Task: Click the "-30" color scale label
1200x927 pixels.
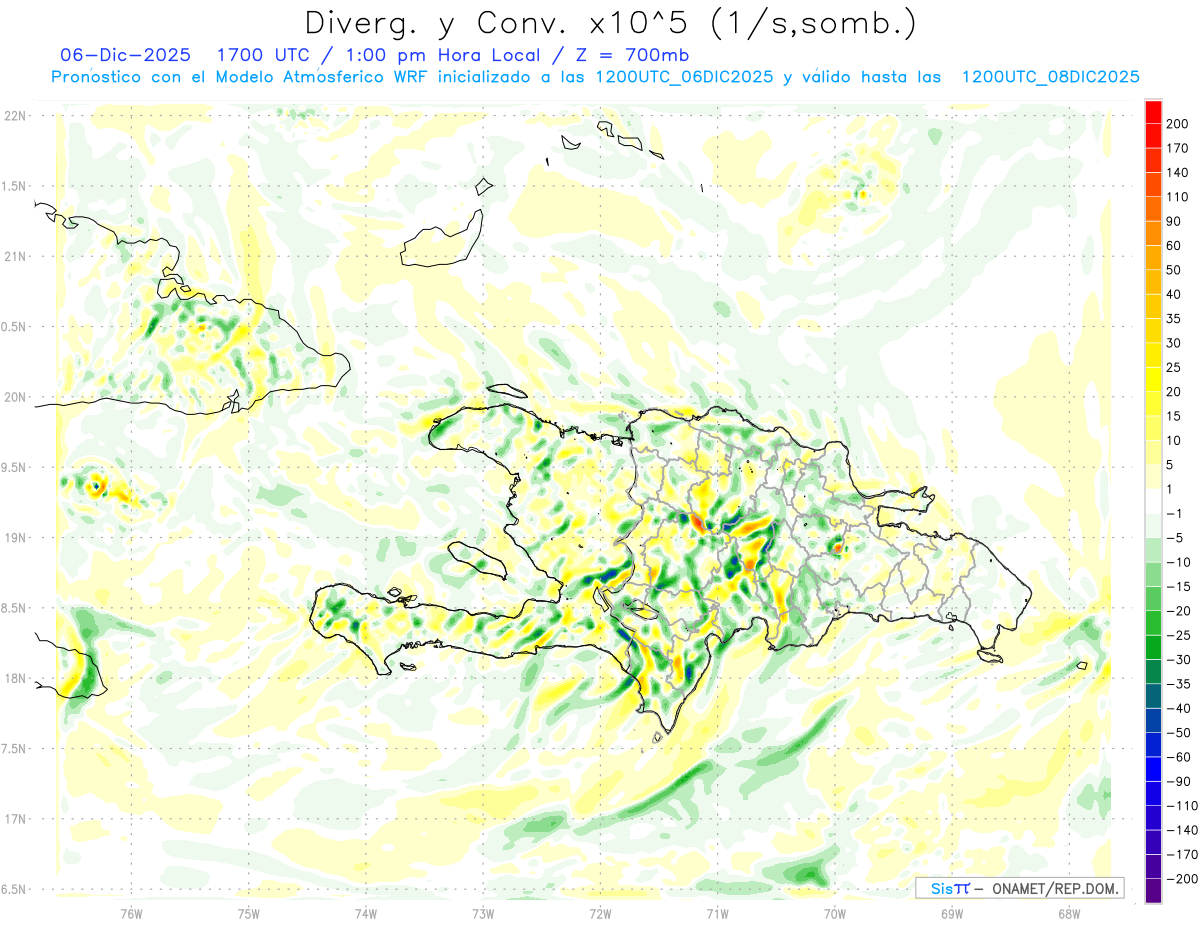Action: point(1180,660)
